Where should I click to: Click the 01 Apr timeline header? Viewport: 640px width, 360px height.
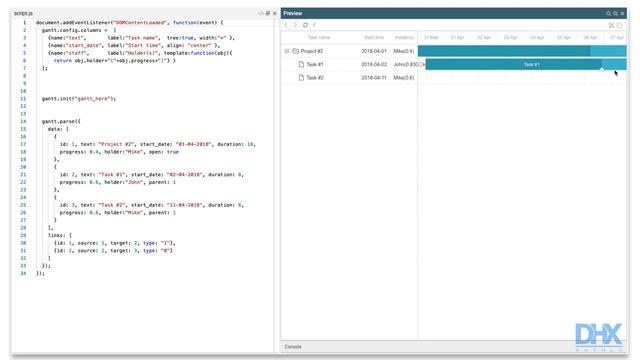(x=457, y=38)
